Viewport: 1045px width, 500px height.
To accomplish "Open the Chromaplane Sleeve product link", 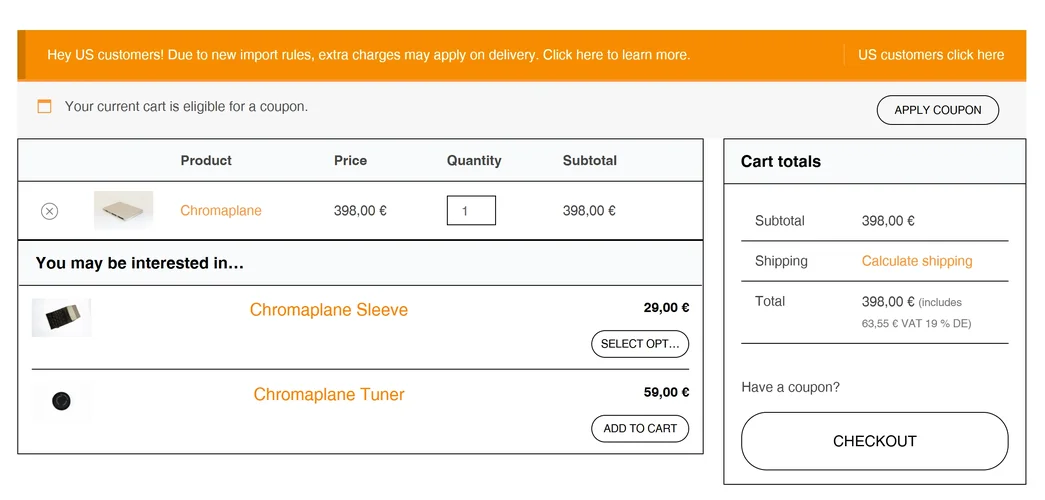I will 329,310.
